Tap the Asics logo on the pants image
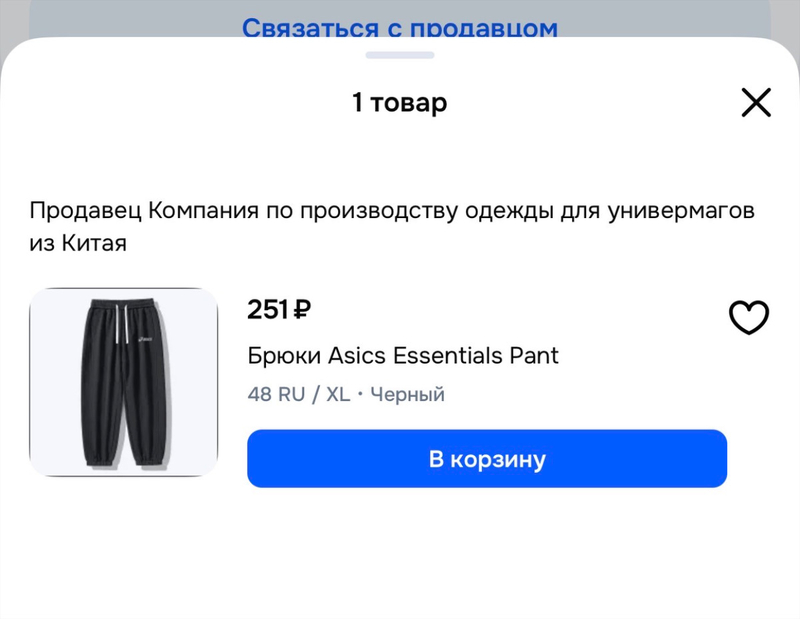The width and height of the screenshot is (800, 619). [x=145, y=338]
